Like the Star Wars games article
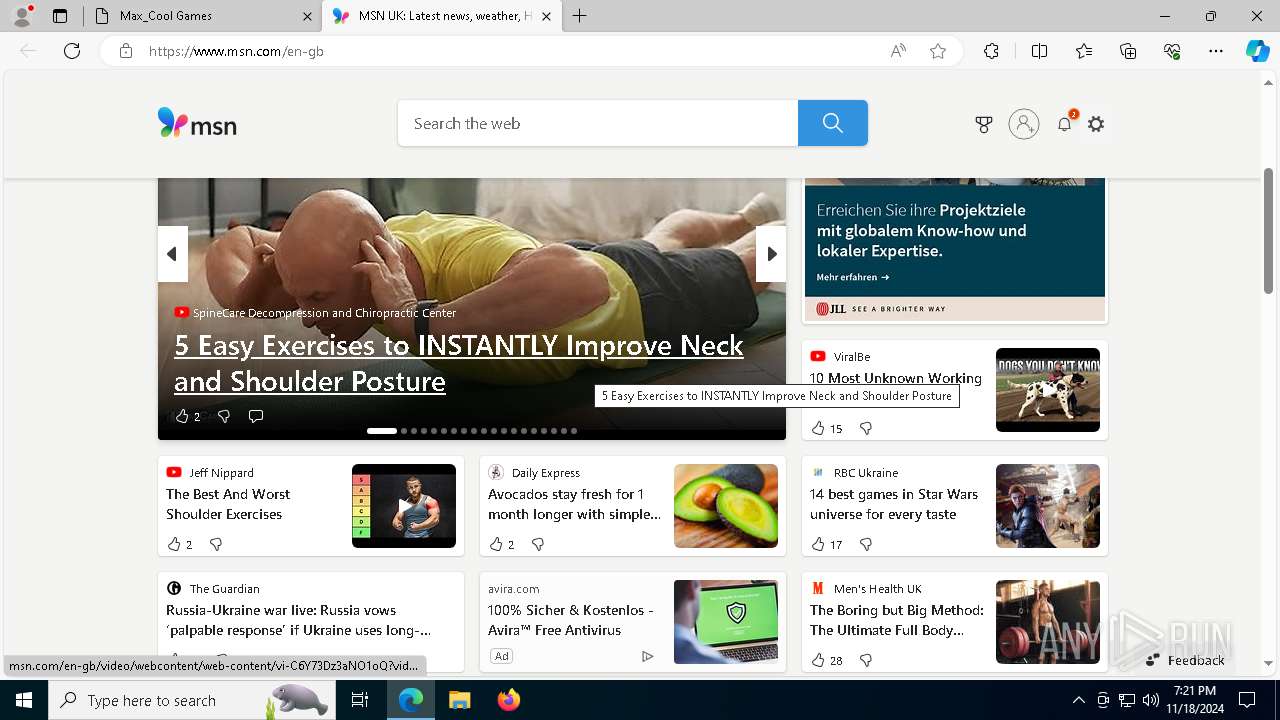This screenshot has width=1280, height=720. click(x=826, y=544)
